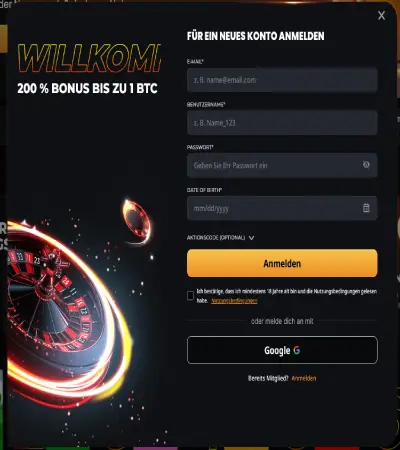Click the 200 % Bonus bis zu 1 BTC text

coord(87,88)
